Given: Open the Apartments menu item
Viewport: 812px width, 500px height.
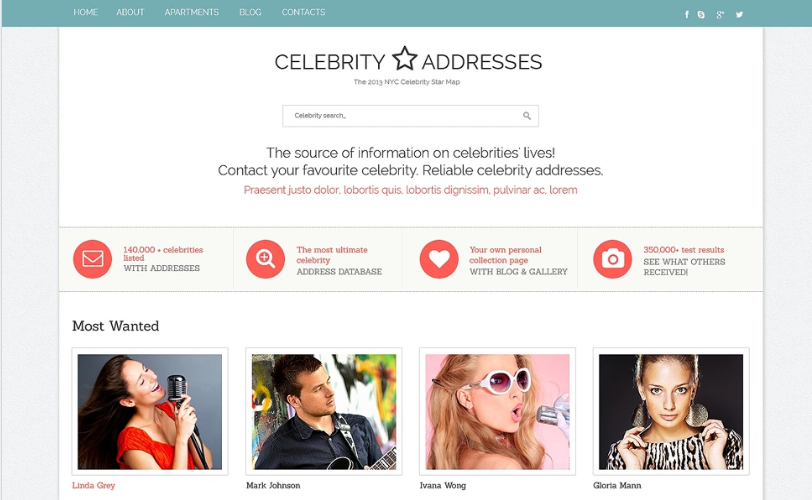Looking at the screenshot, I should point(192,12).
